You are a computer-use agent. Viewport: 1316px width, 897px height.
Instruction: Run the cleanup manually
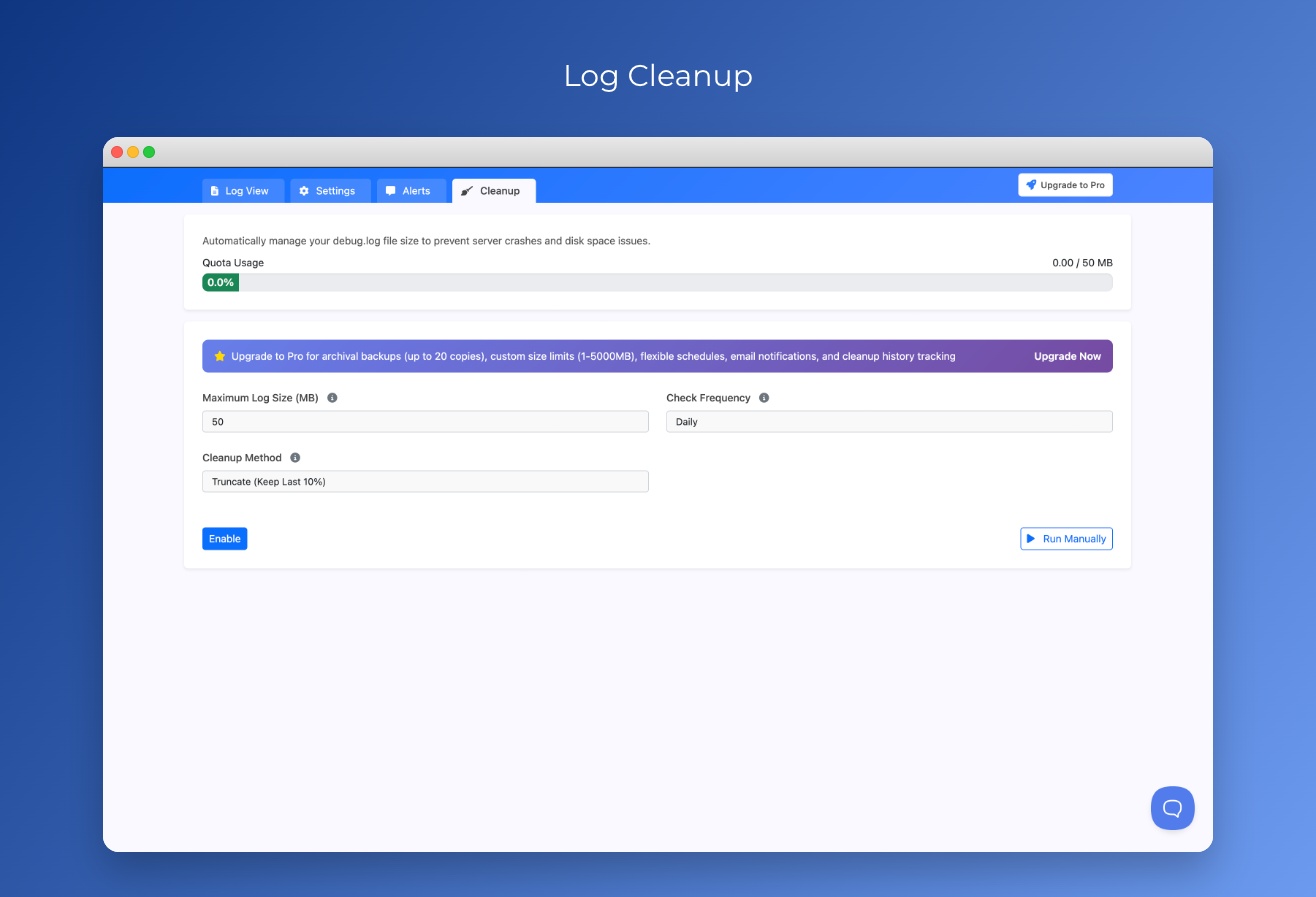coord(1066,539)
